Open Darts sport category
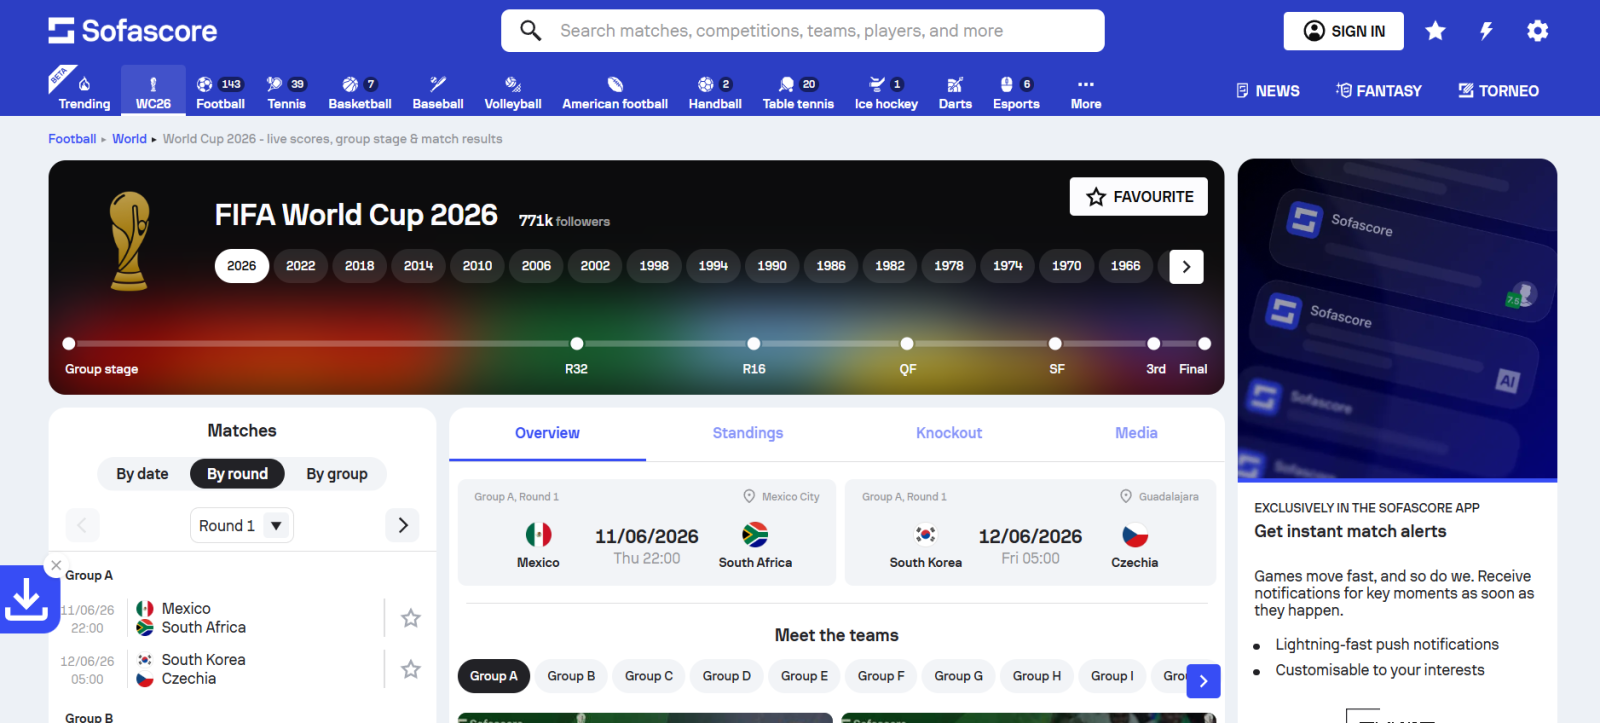 point(955,91)
